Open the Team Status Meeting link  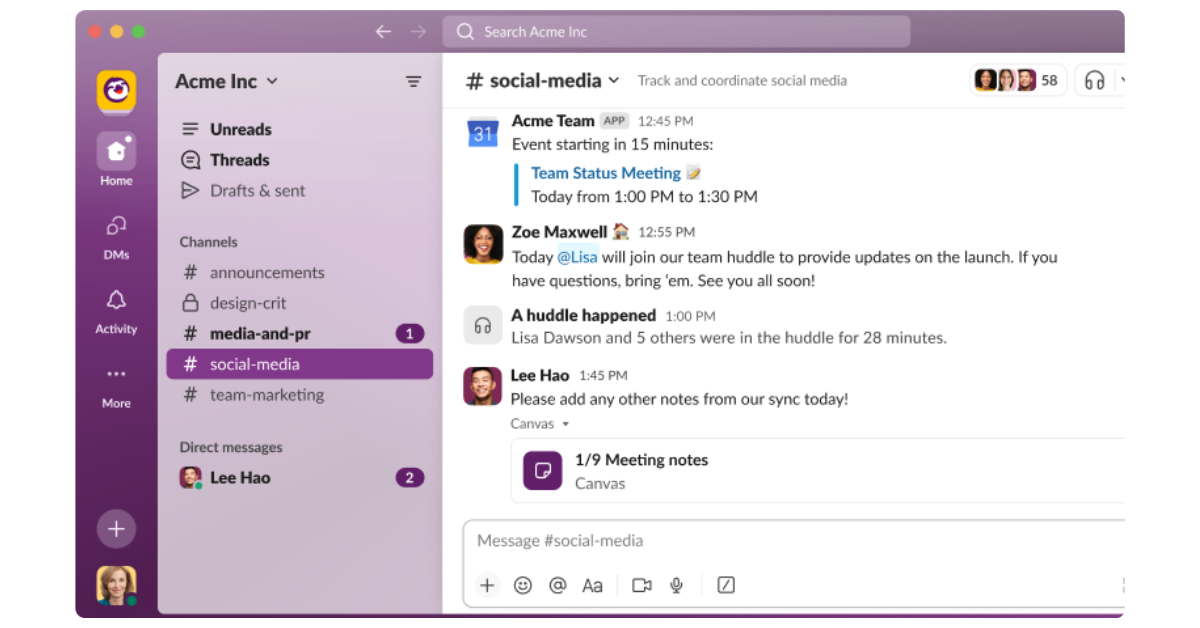[x=606, y=173]
